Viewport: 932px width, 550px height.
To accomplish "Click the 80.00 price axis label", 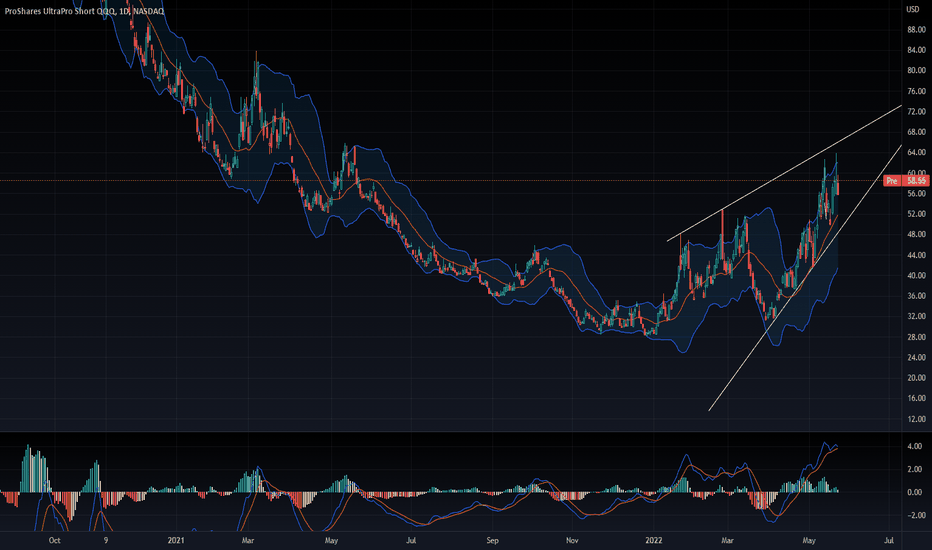I will point(916,70).
